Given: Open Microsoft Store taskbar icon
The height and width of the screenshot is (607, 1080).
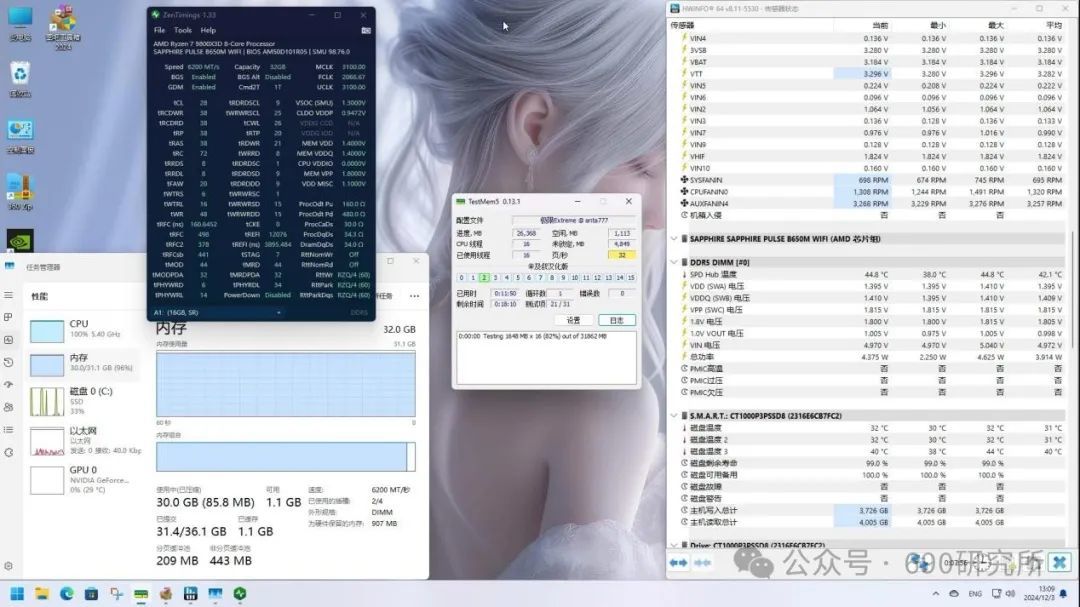Looking at the screenshot, I should (x=91, y=593).
